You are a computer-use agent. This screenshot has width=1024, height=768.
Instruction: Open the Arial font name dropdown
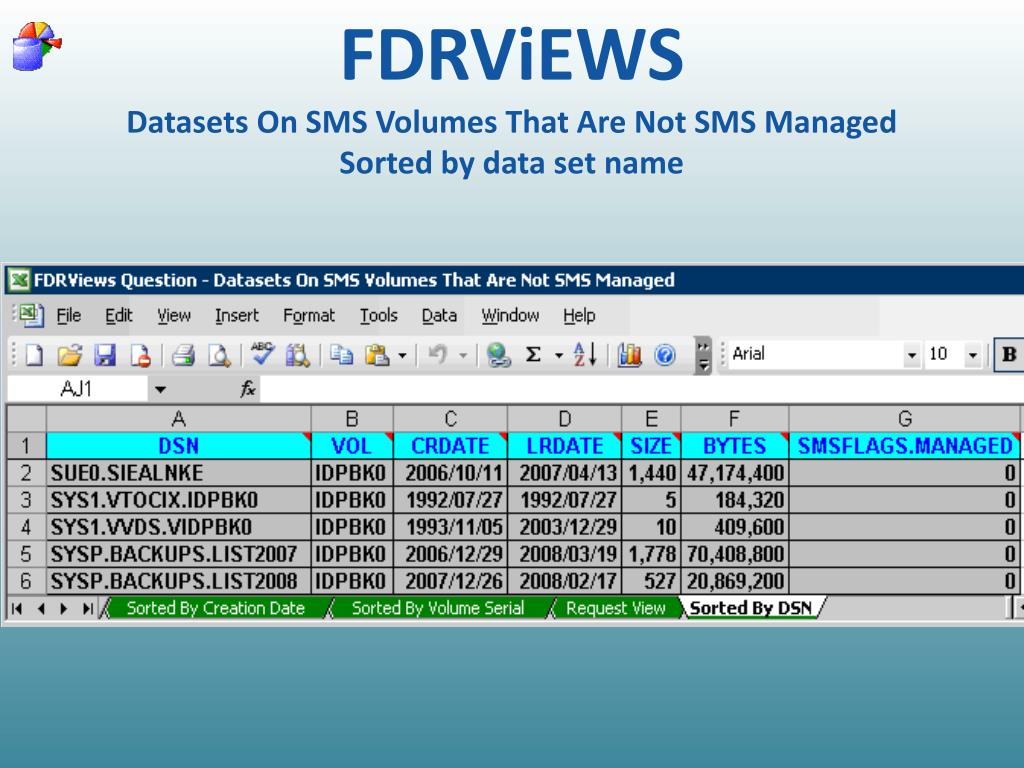[912, 355]
